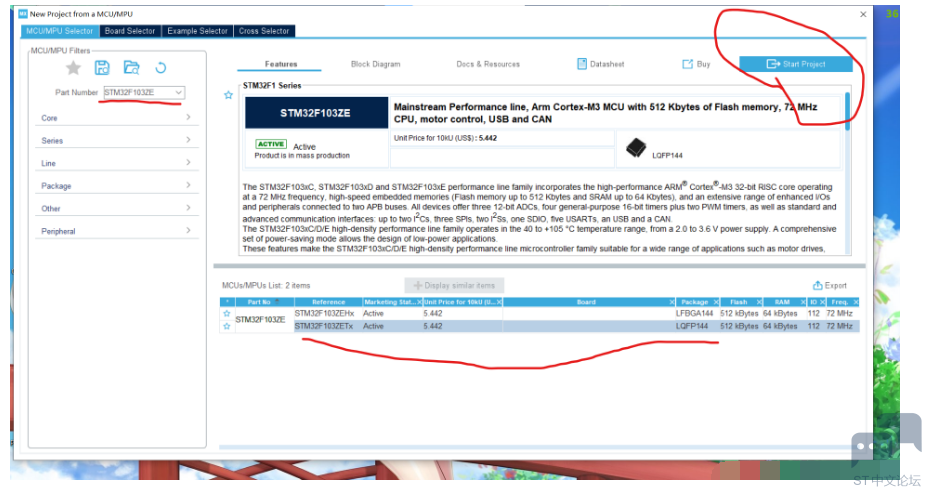
Task: Toggle favorite star for STM32F103ZETx row
Action: tap(227, 326)
